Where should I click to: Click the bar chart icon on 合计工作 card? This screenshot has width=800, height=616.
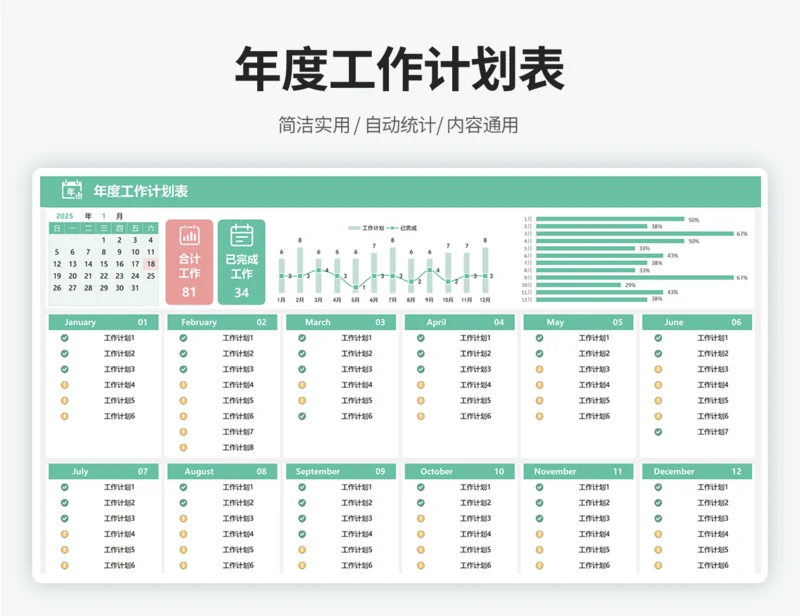pos(189,235)
